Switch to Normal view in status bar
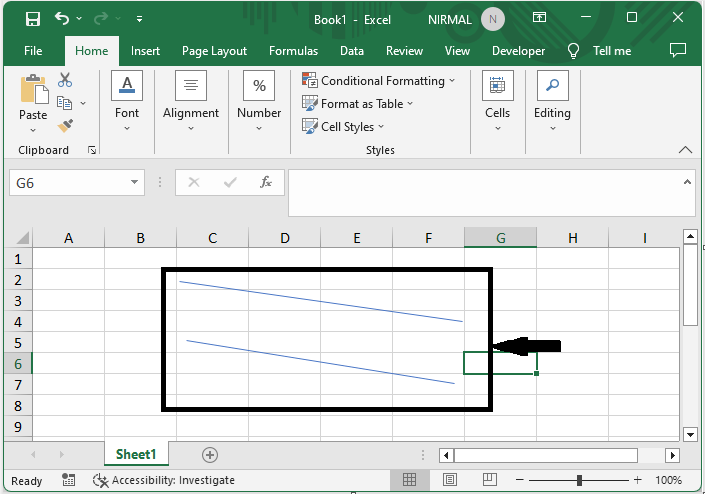 click(x=409, y=480)
